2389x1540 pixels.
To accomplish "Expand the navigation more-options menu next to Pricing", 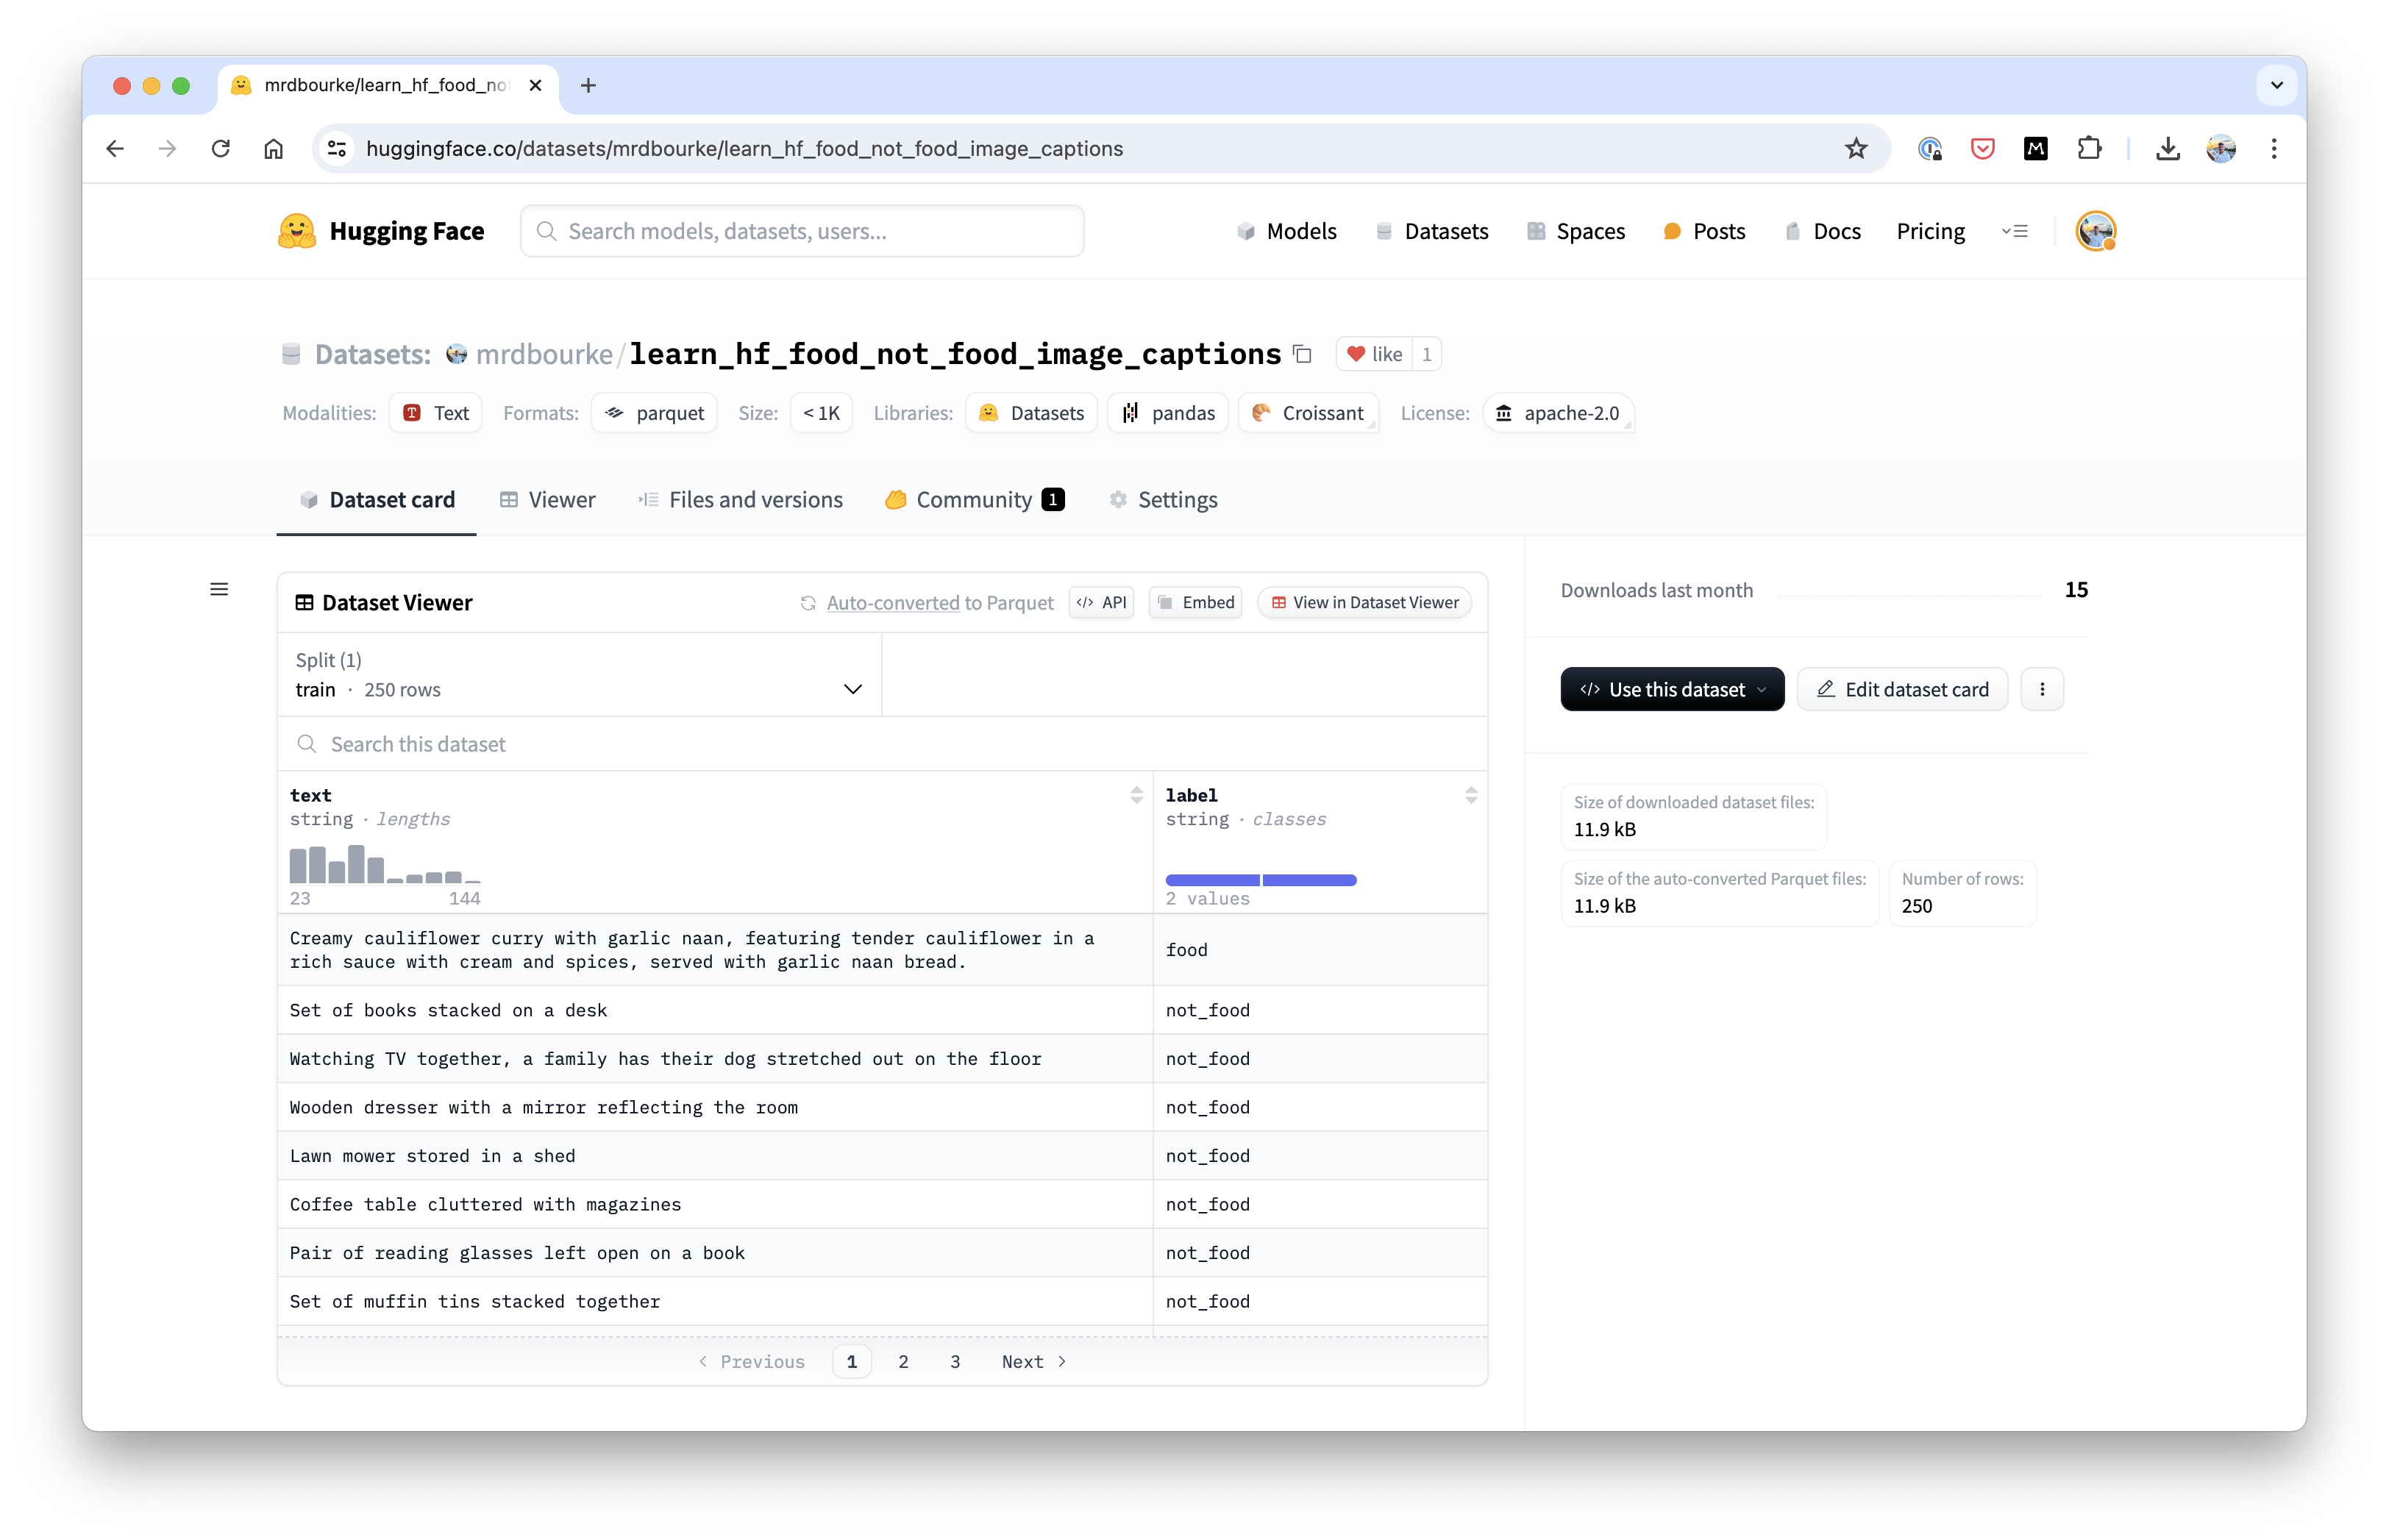I will 2015,231.
